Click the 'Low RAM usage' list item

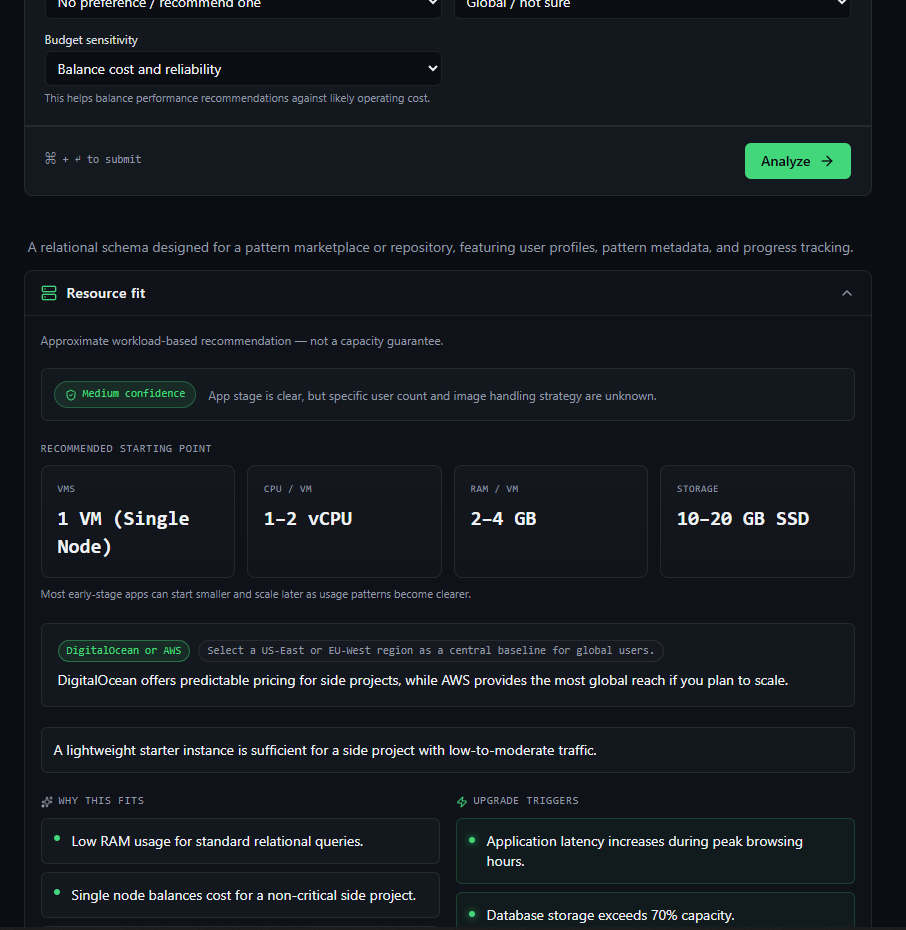[240, 841]
